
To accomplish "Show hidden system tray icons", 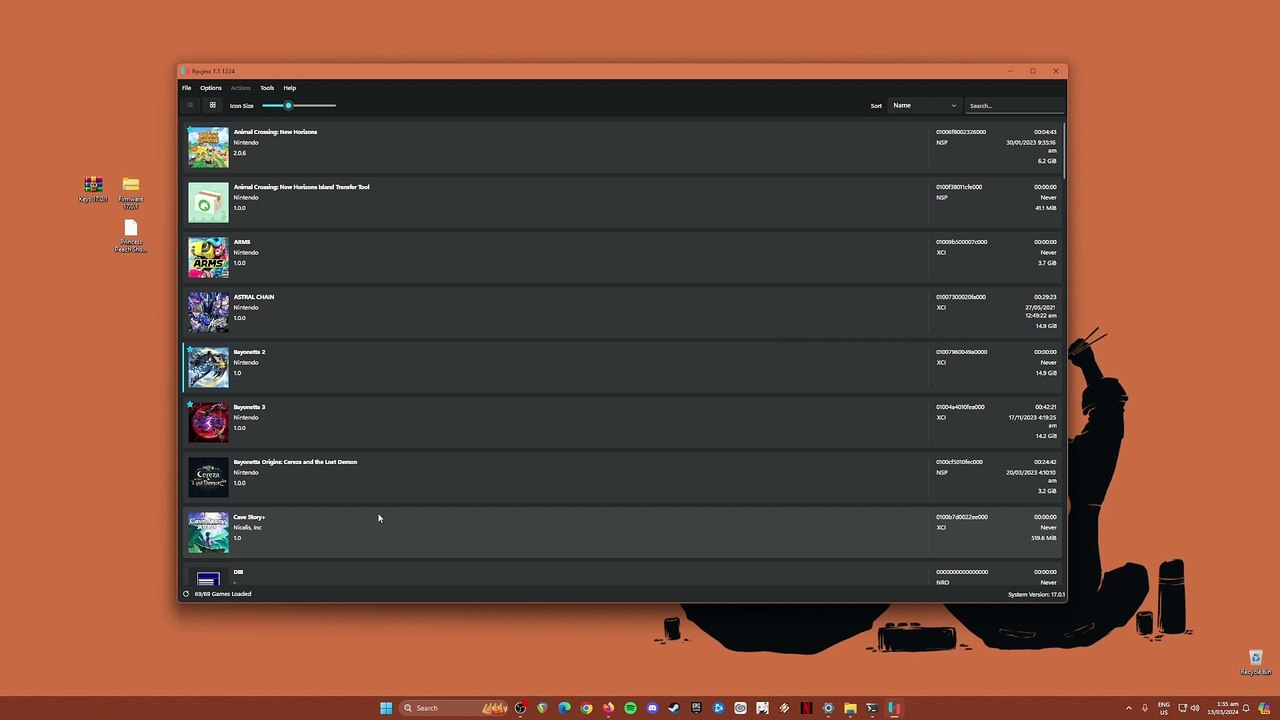I will [1129, 708].
